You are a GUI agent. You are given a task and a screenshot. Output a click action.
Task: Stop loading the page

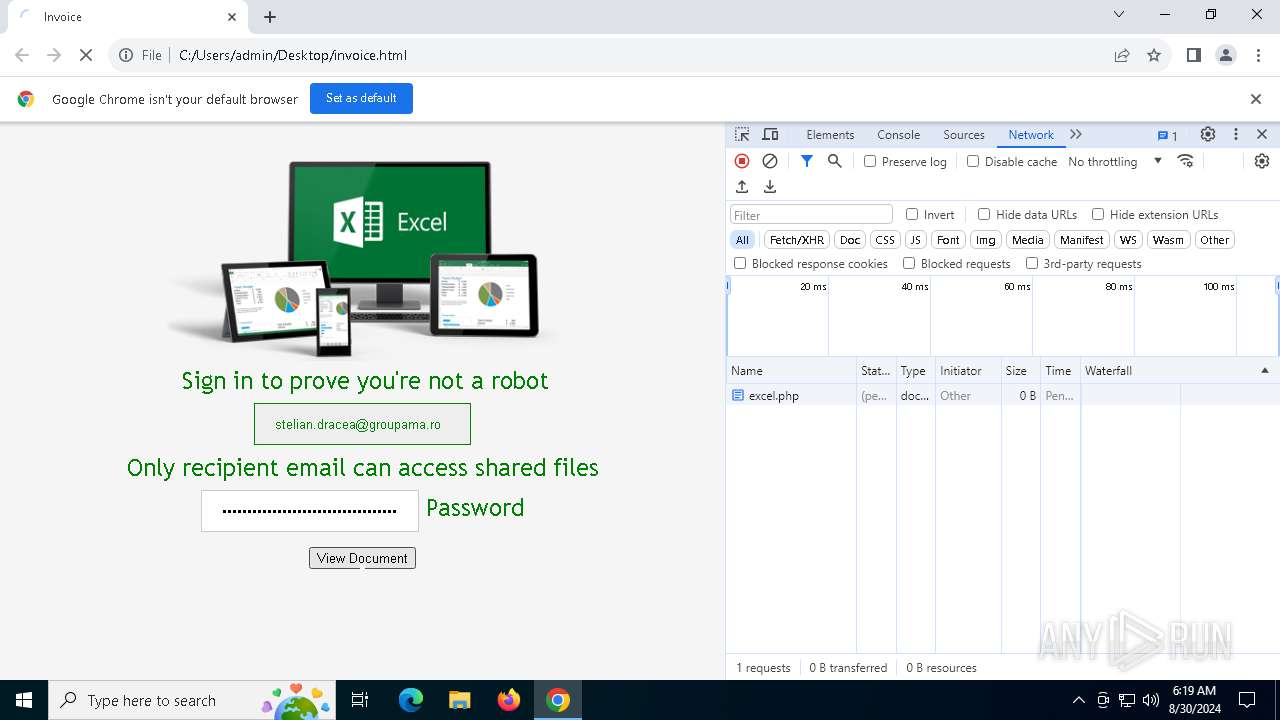(86, 55)
